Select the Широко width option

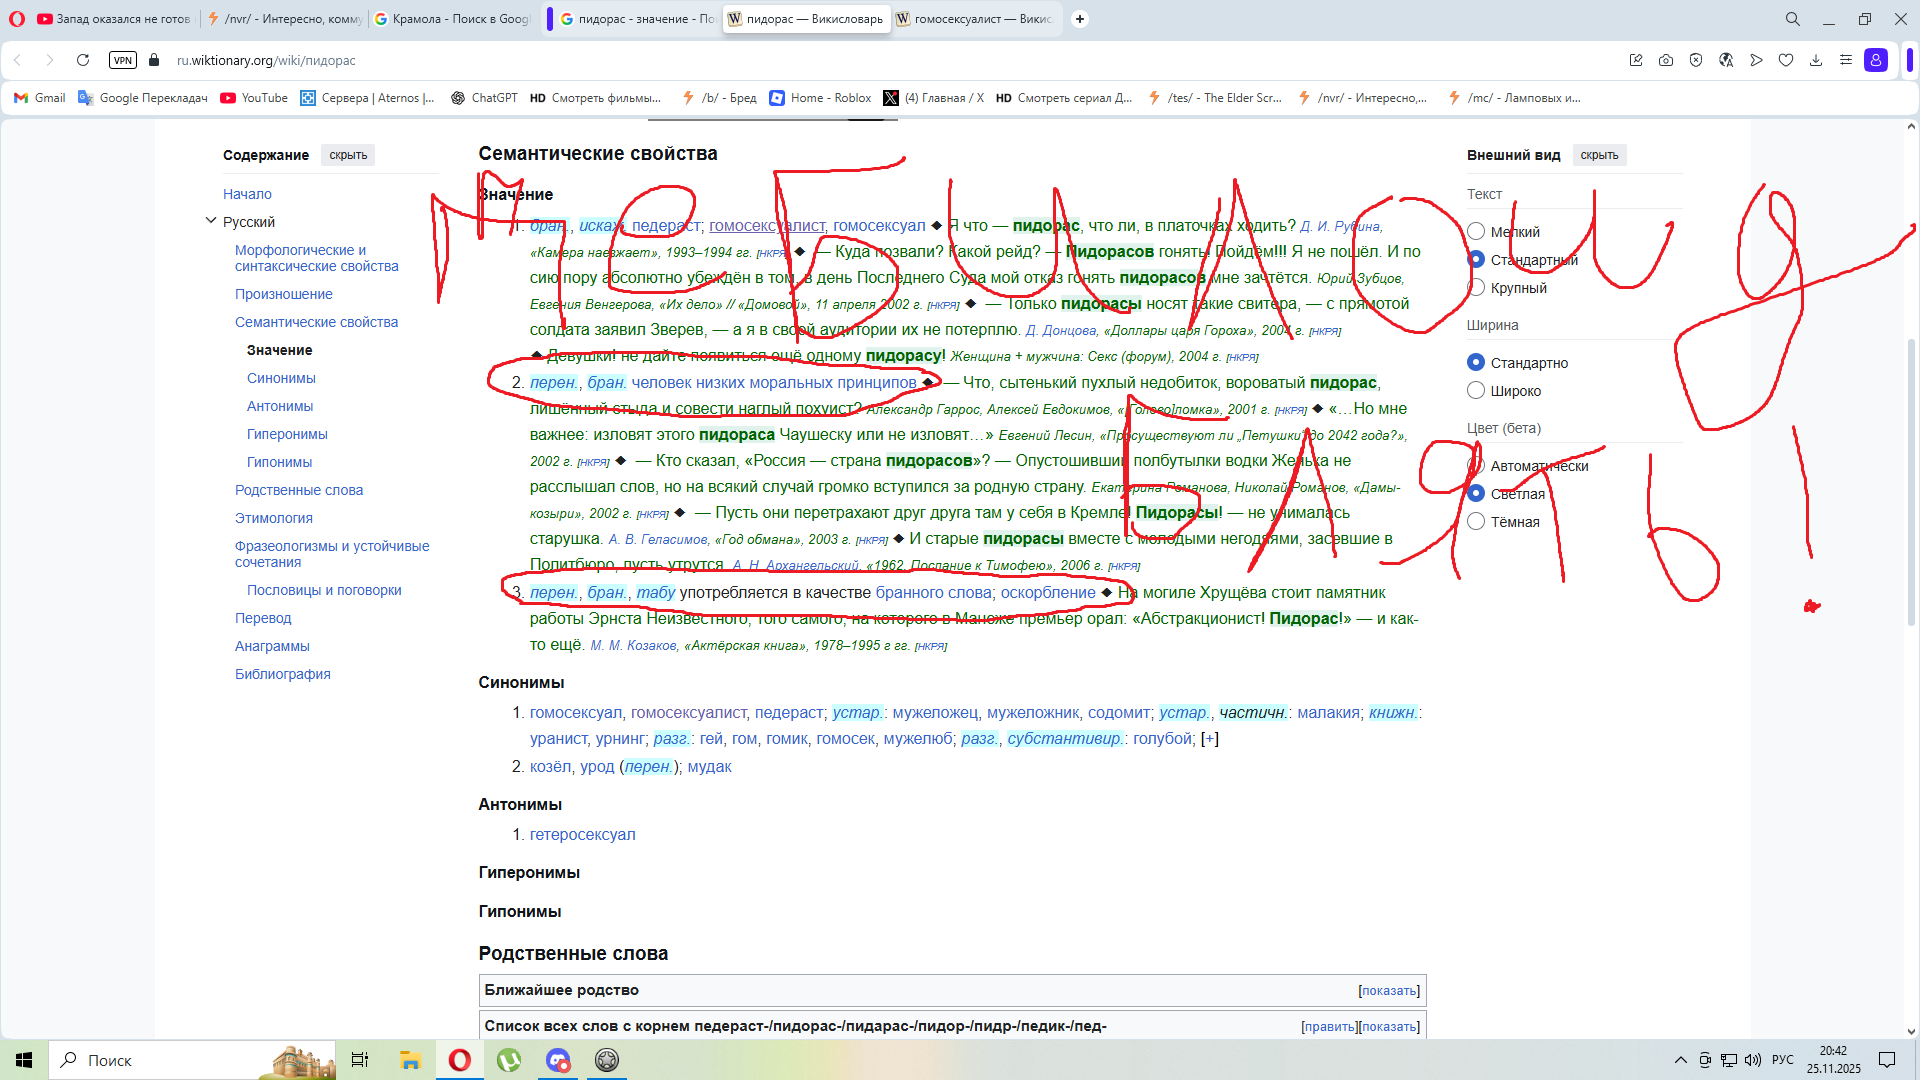(1476, 391)
